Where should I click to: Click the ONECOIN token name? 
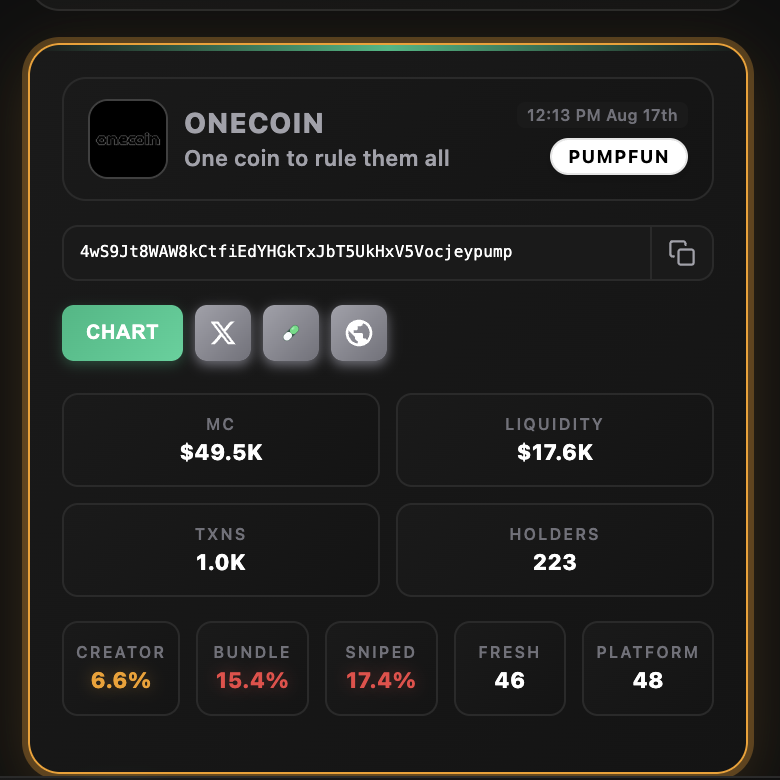[254, 123]
